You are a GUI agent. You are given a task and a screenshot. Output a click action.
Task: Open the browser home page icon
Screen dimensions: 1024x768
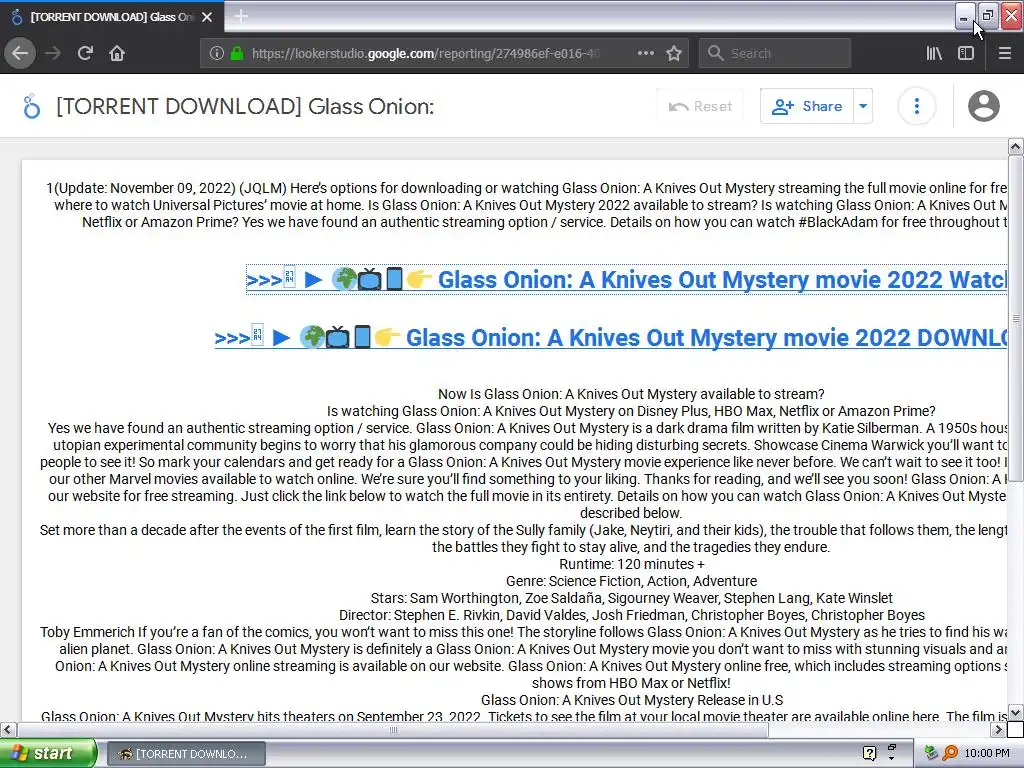117,54
